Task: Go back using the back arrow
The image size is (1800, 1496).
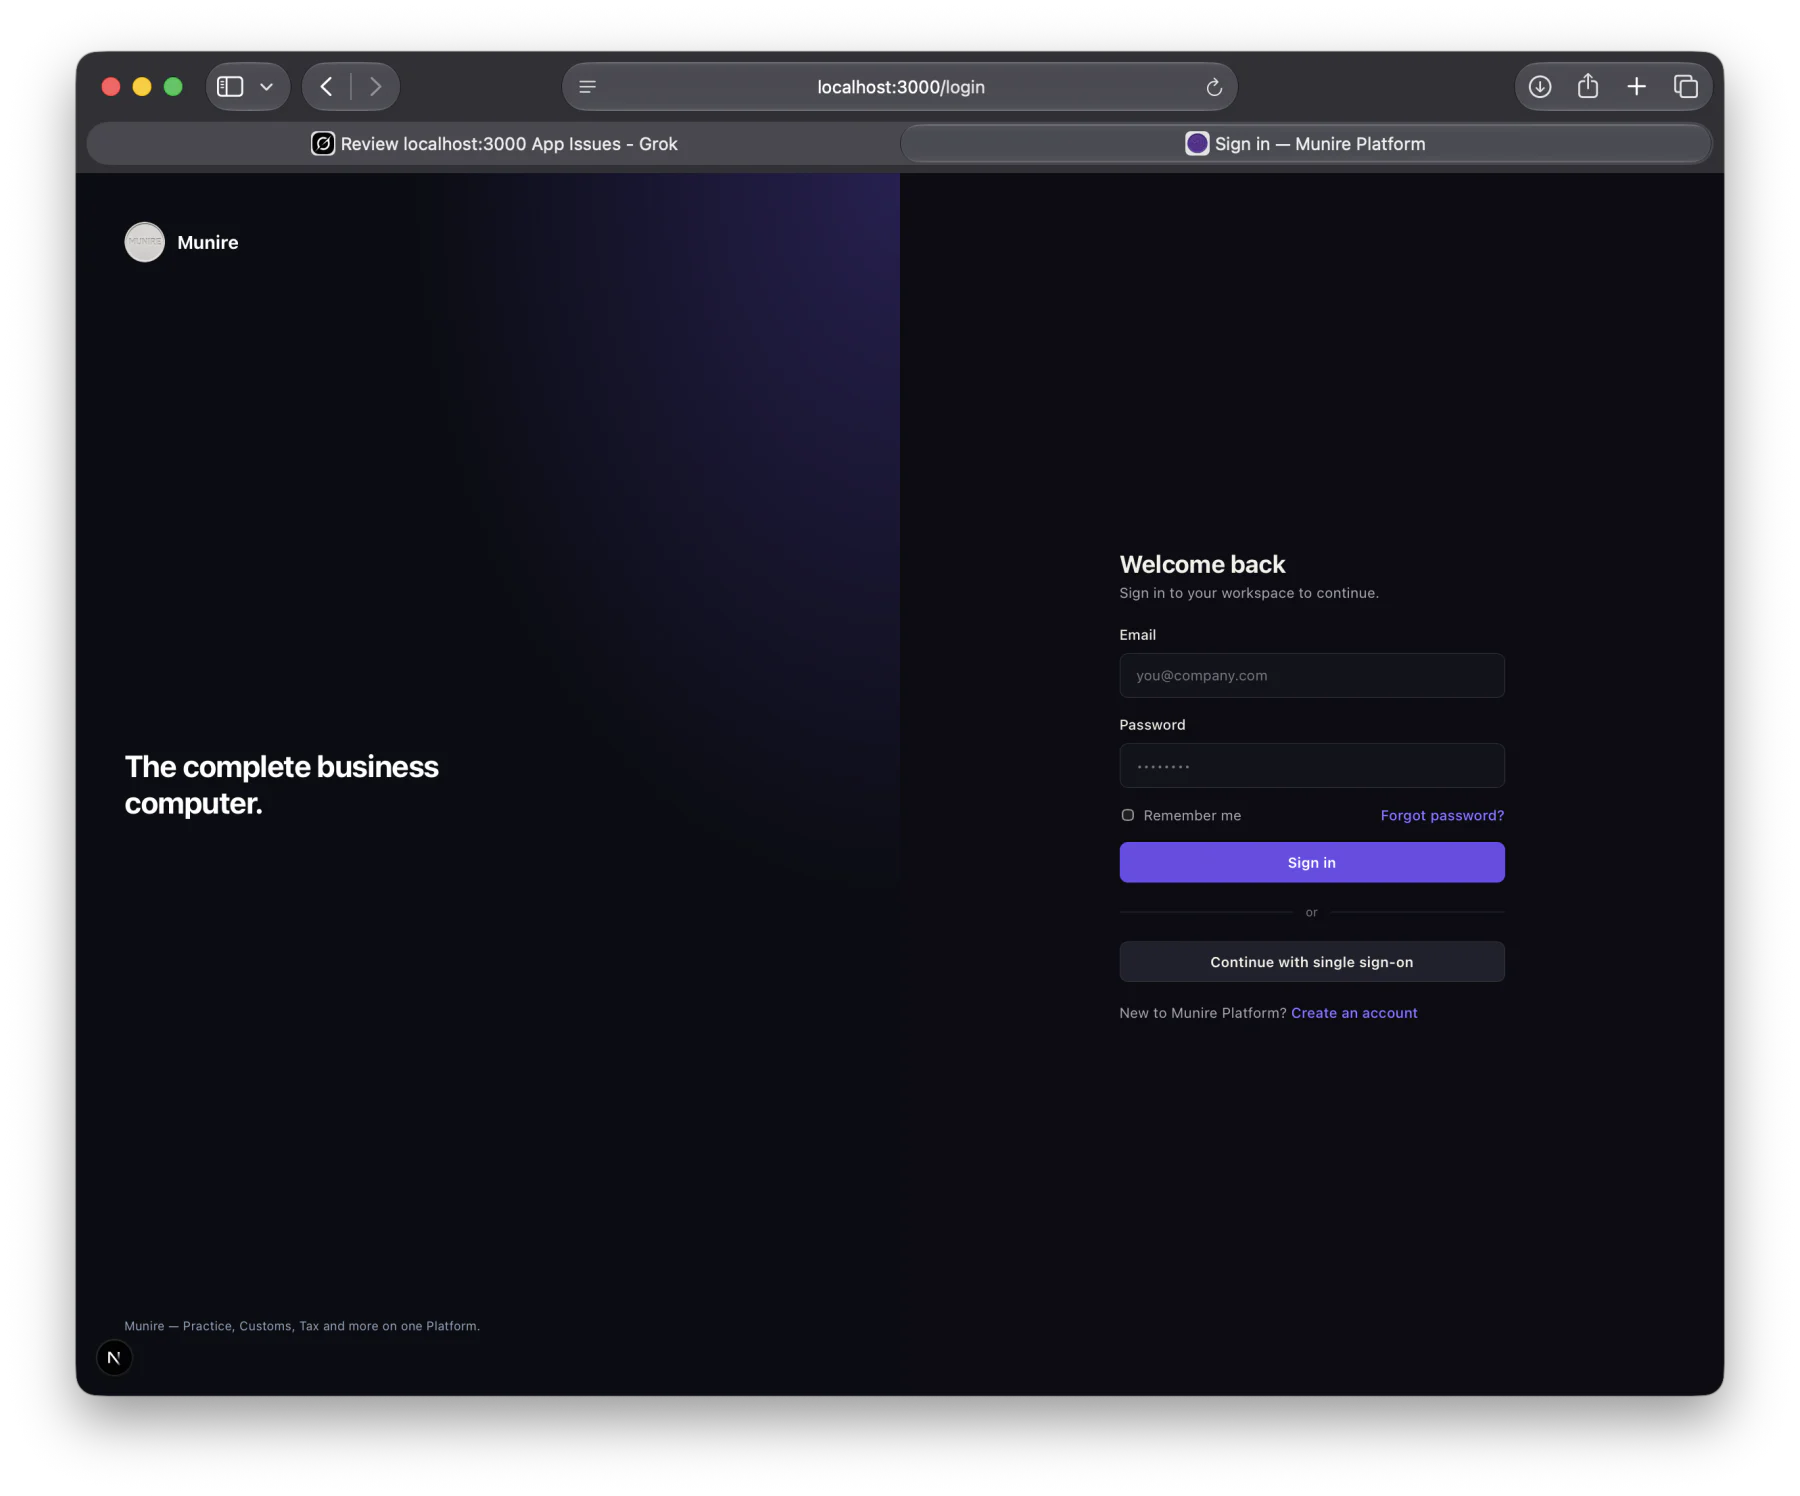Action: 326,87
